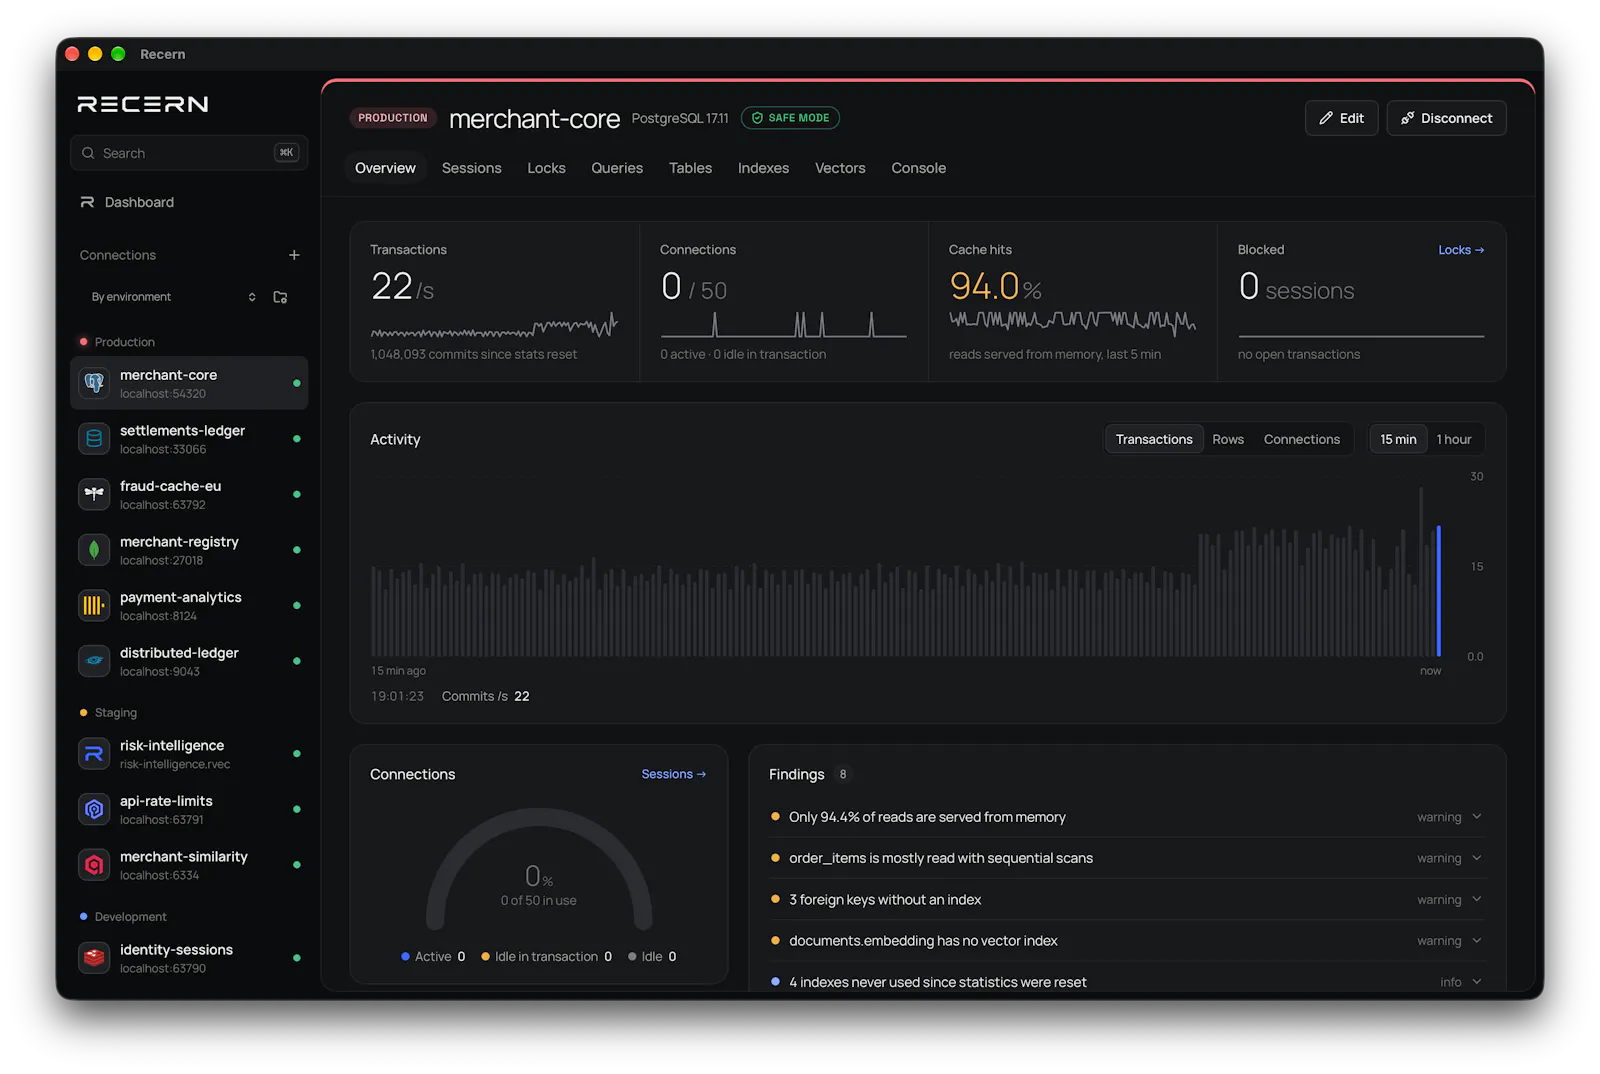Expand the order_items sequential scans finding
Image resolution: width=1600 pixels, height=1074 pixels.
click(1127, 858)
